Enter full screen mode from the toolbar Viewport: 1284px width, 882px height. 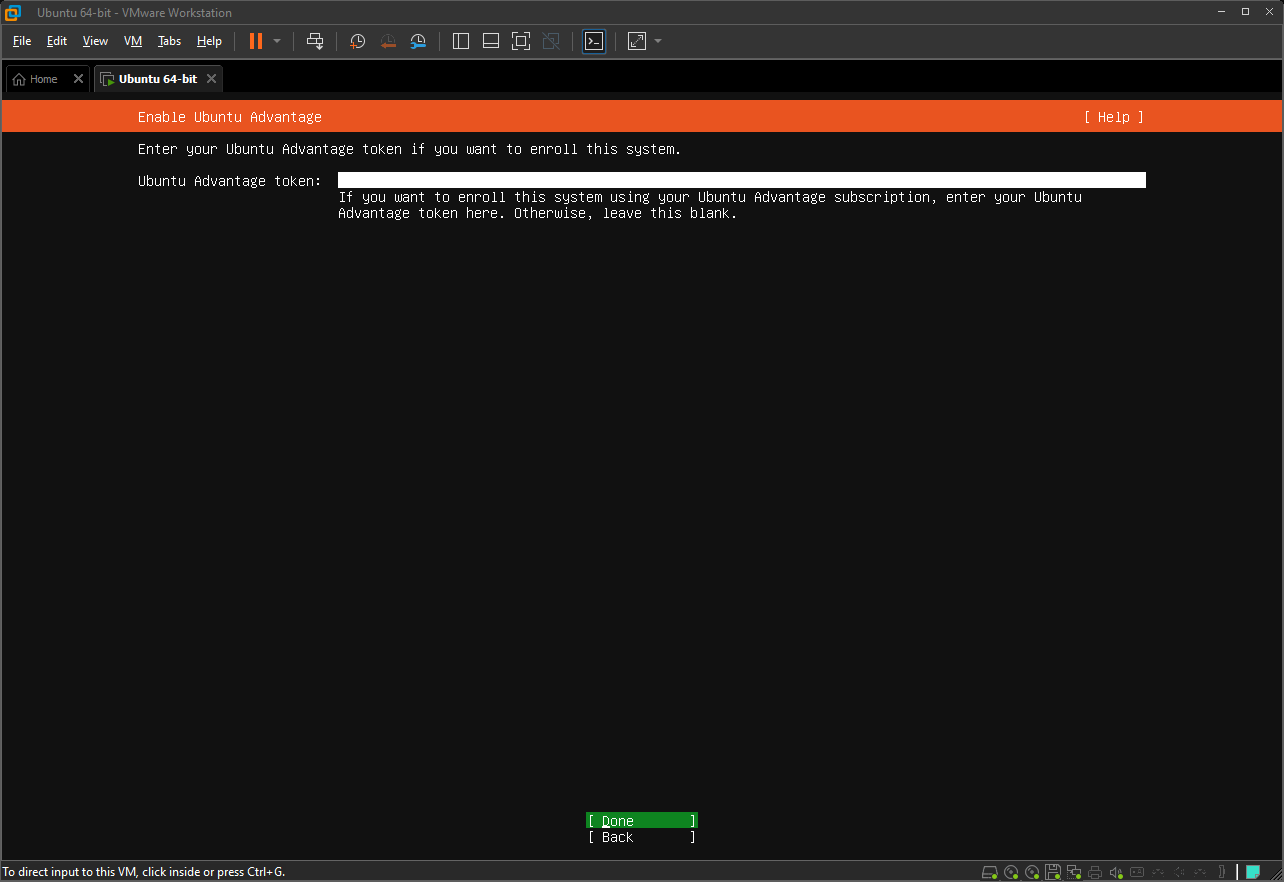point(520,41)
